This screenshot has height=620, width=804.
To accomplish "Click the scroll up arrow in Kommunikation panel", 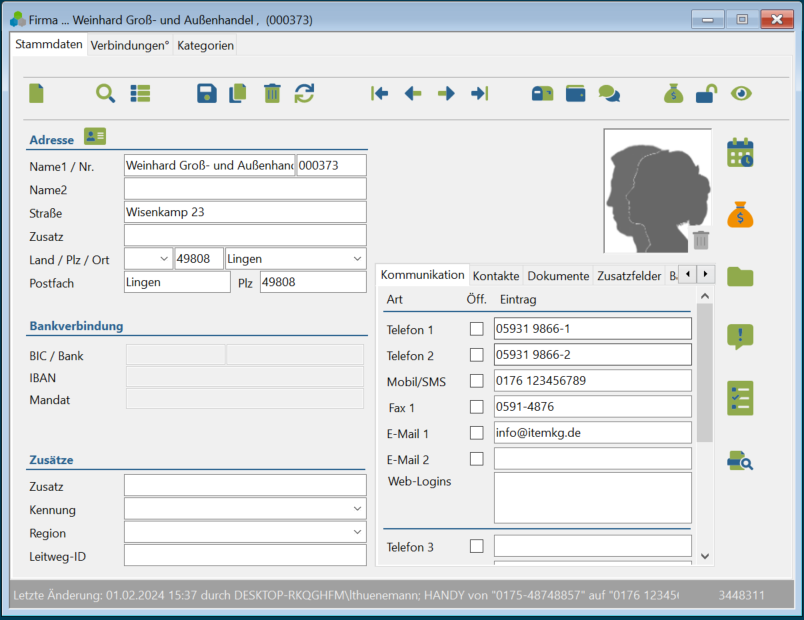I will point(705,296).
